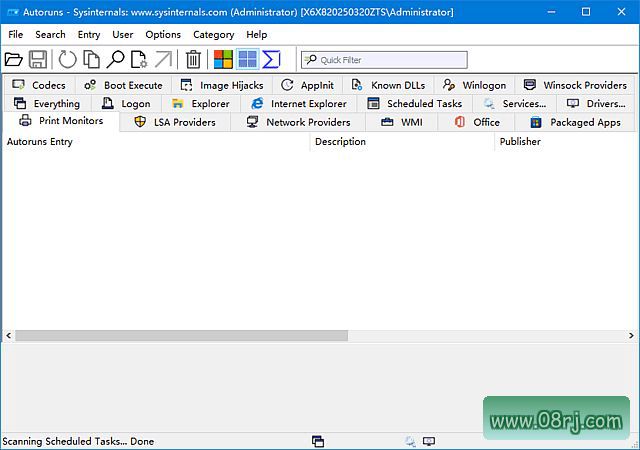Switch to the Logon tab

pos(127,104)
